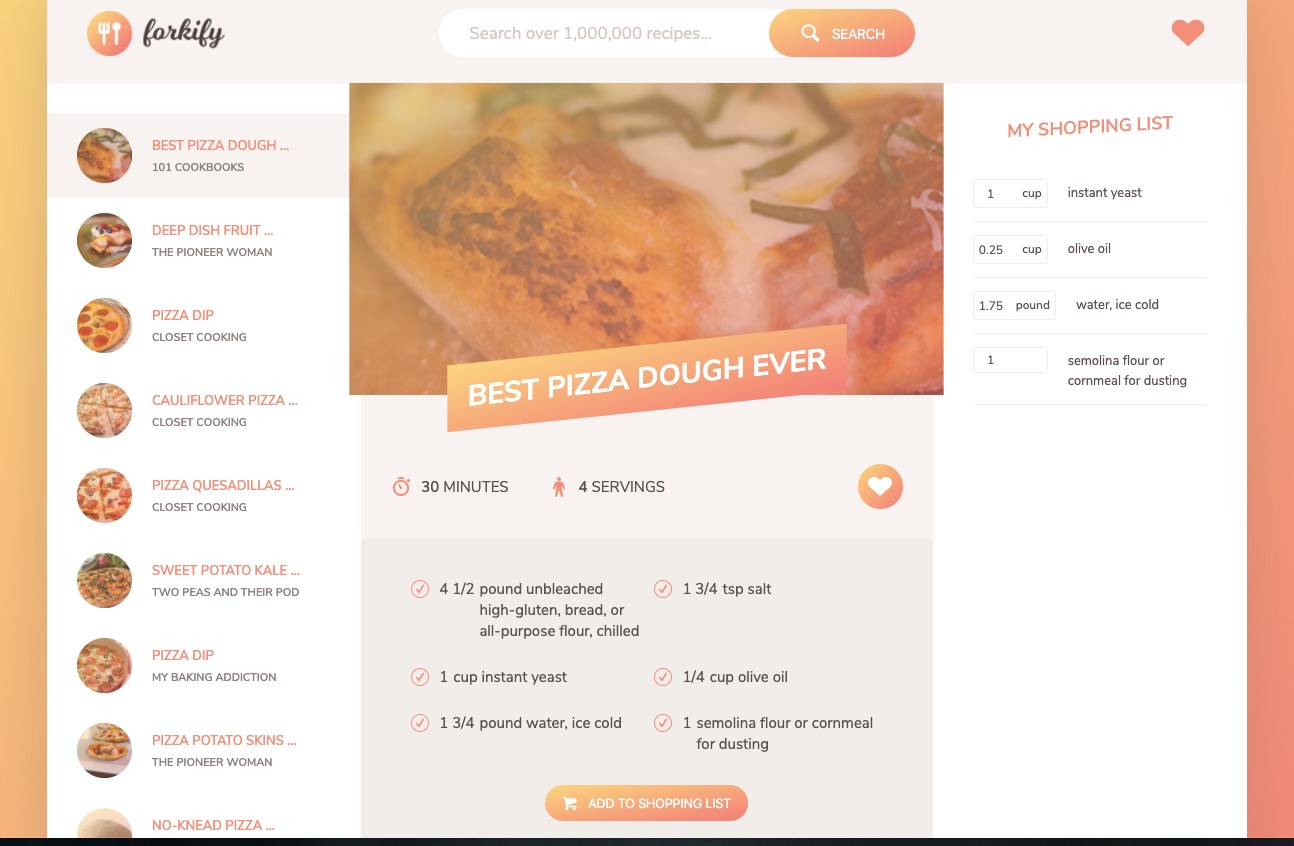
Task: Click the cart icon on Add to Shopping List
Action: [570, 803]
